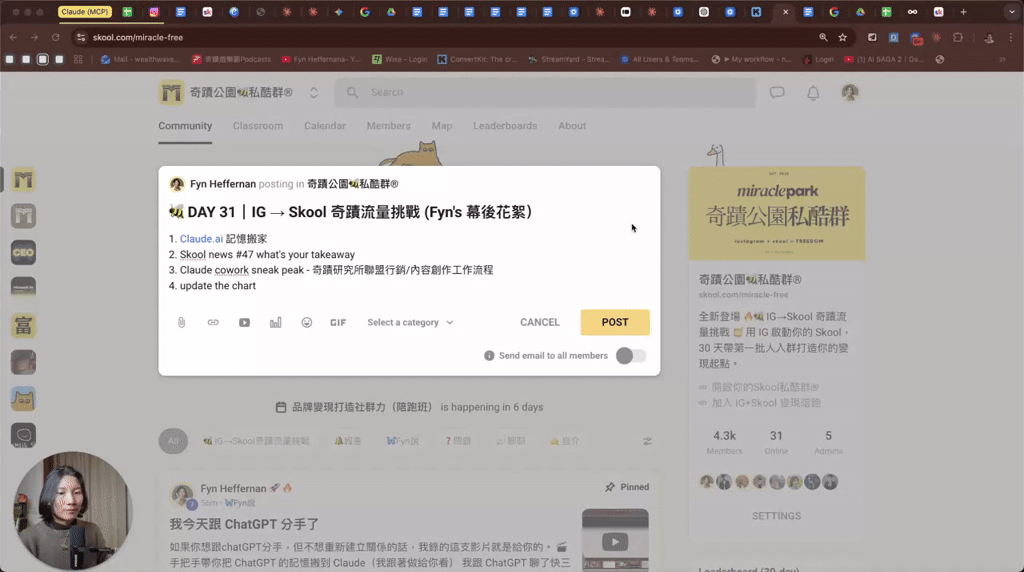Switch to the Claude (MCP) tab

click(85, 12)
